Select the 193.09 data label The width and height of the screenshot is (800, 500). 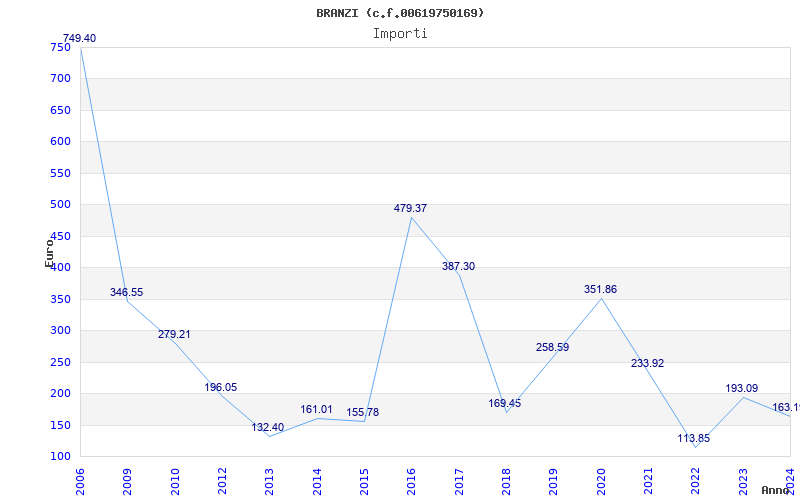click(742, 388)
